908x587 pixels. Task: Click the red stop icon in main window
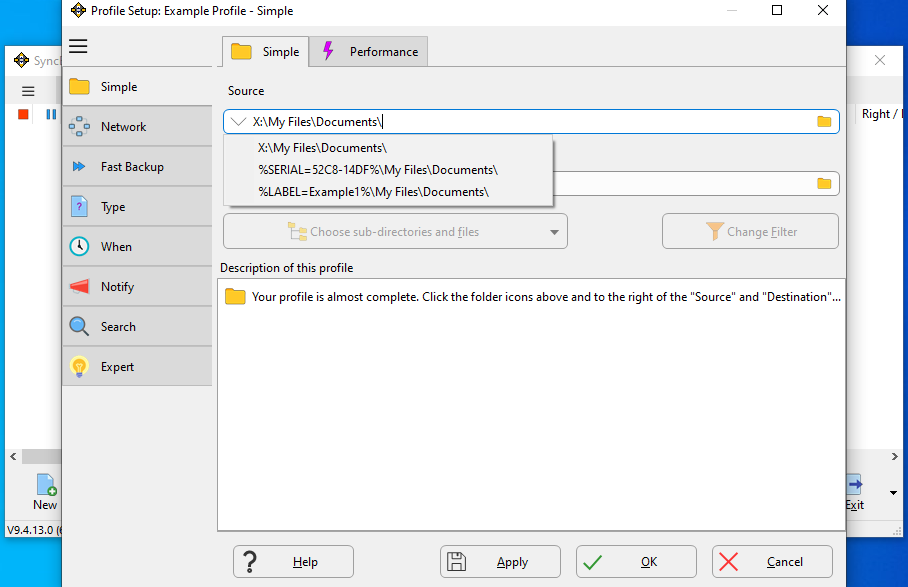23,114
